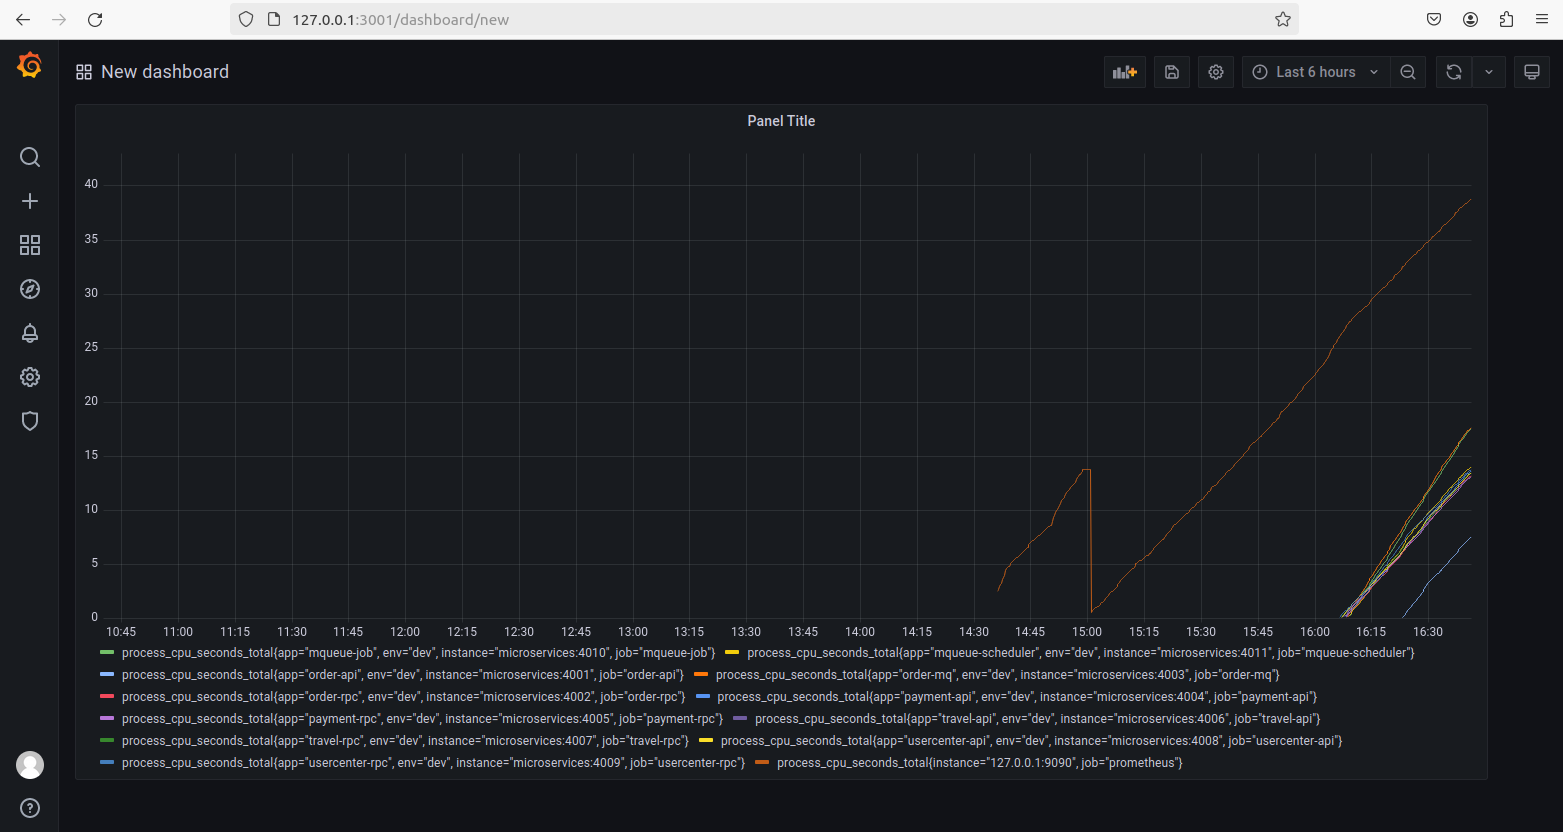Bookmark this page with the star
This screenshot has width=1563, height=832.
(1283, 19)
